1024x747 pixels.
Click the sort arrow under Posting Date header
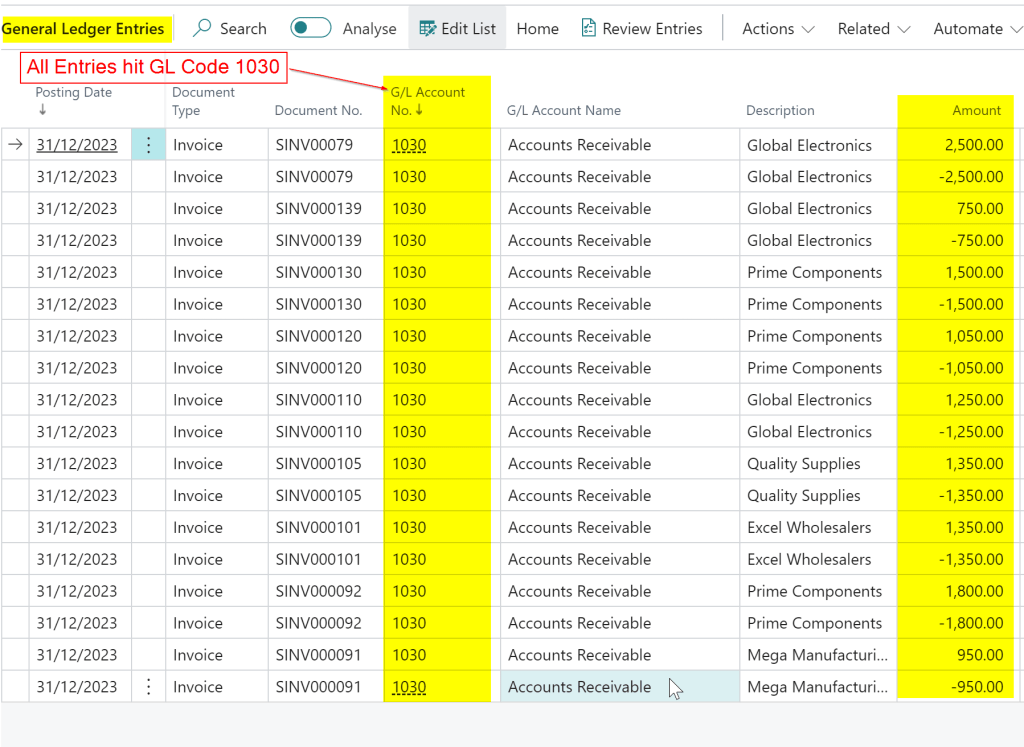point(42,110)
